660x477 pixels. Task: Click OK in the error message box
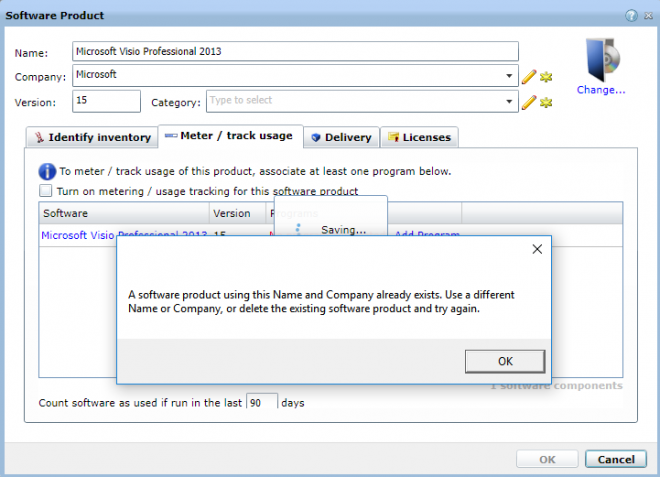[x=505, y=361]
